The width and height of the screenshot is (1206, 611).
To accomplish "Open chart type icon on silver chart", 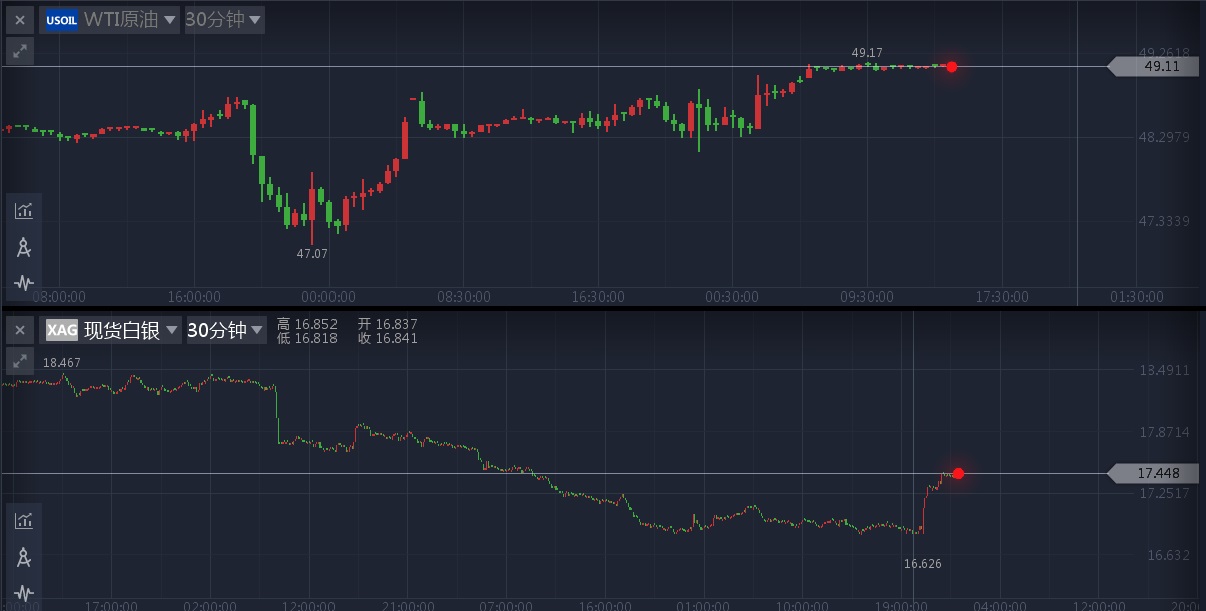I will [x=24, y=520].
